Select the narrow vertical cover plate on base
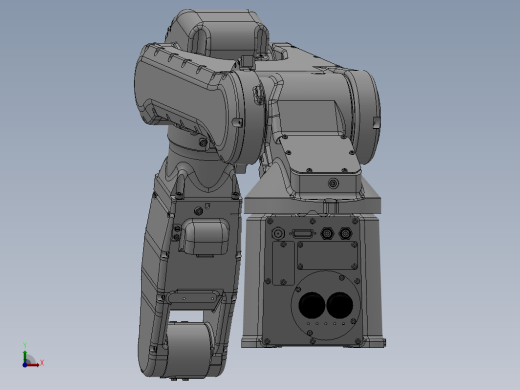The height and width of the screenshot is (390, 520). 283,263
